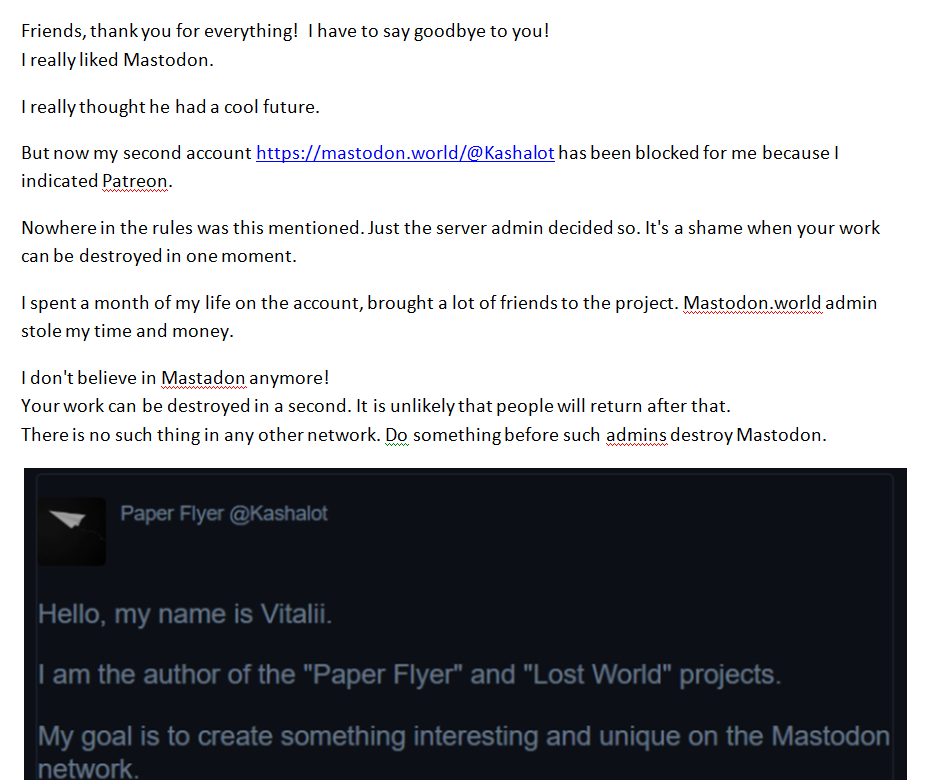Click the paper plane avatar icon
Screen dimensions: 935x780
[72, 531]
